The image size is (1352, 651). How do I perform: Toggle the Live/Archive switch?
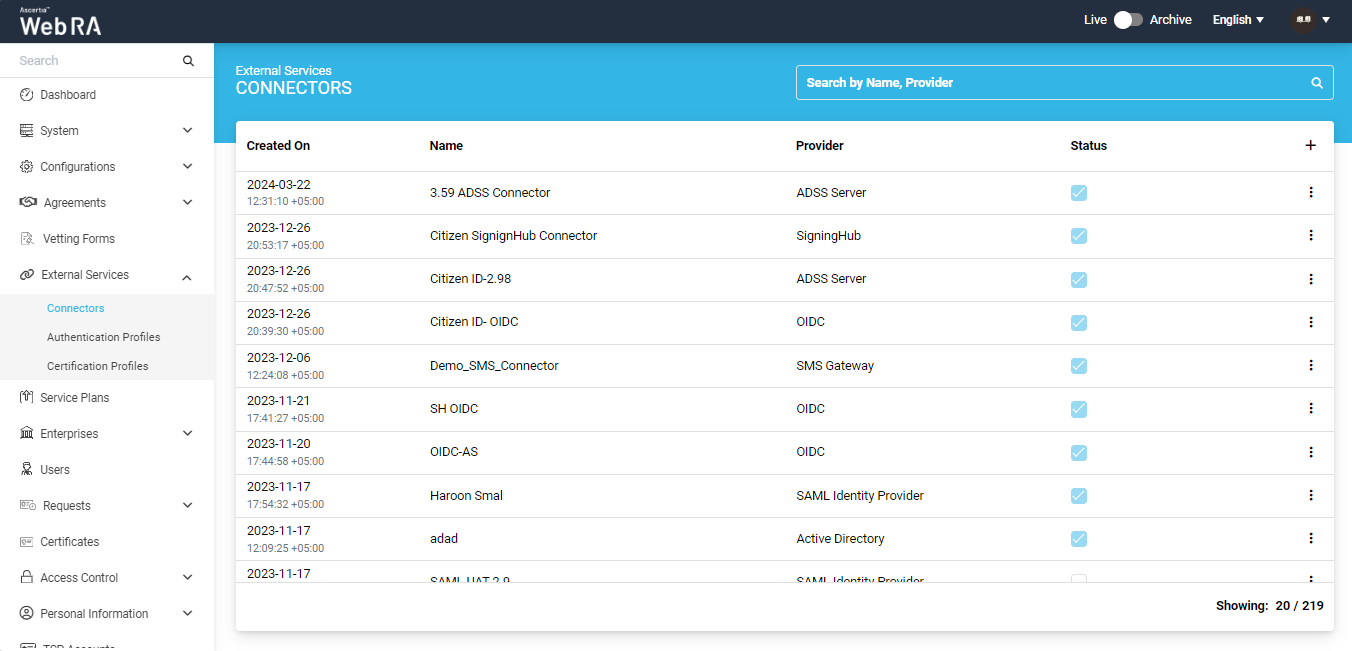[1128, 20]
